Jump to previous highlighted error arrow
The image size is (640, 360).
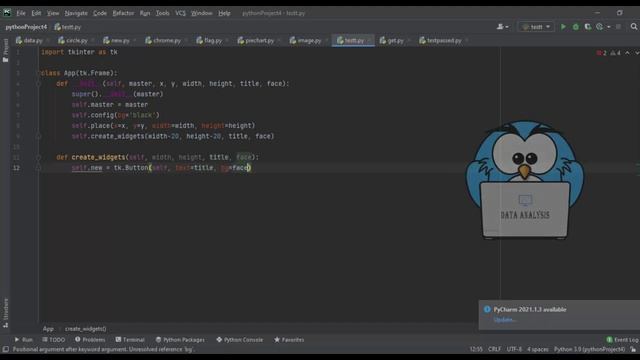pos(627,53)
